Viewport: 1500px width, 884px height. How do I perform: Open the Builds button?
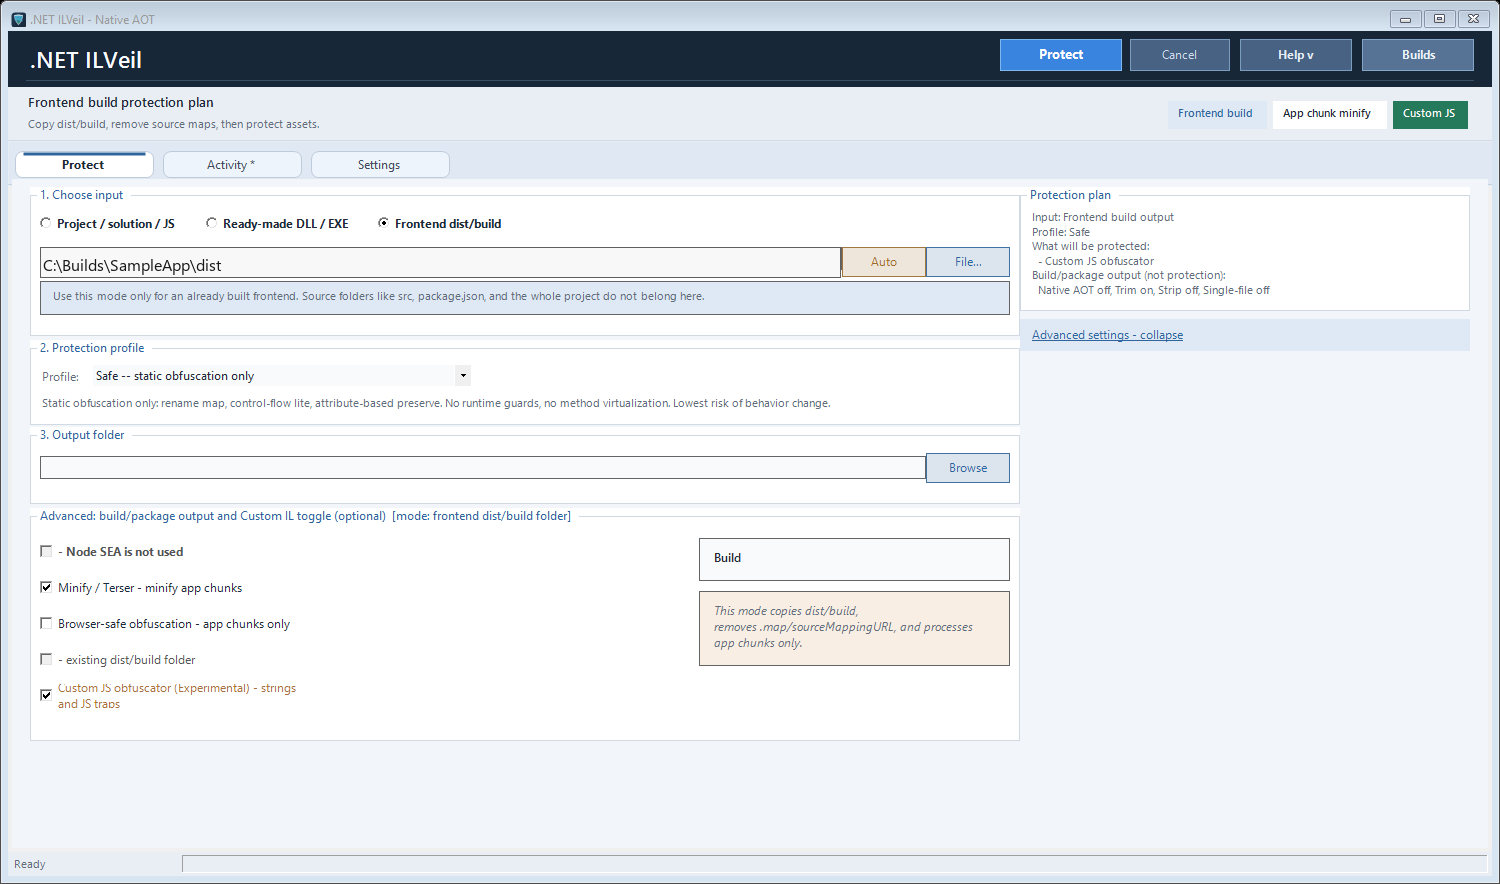pos(1418,55)
